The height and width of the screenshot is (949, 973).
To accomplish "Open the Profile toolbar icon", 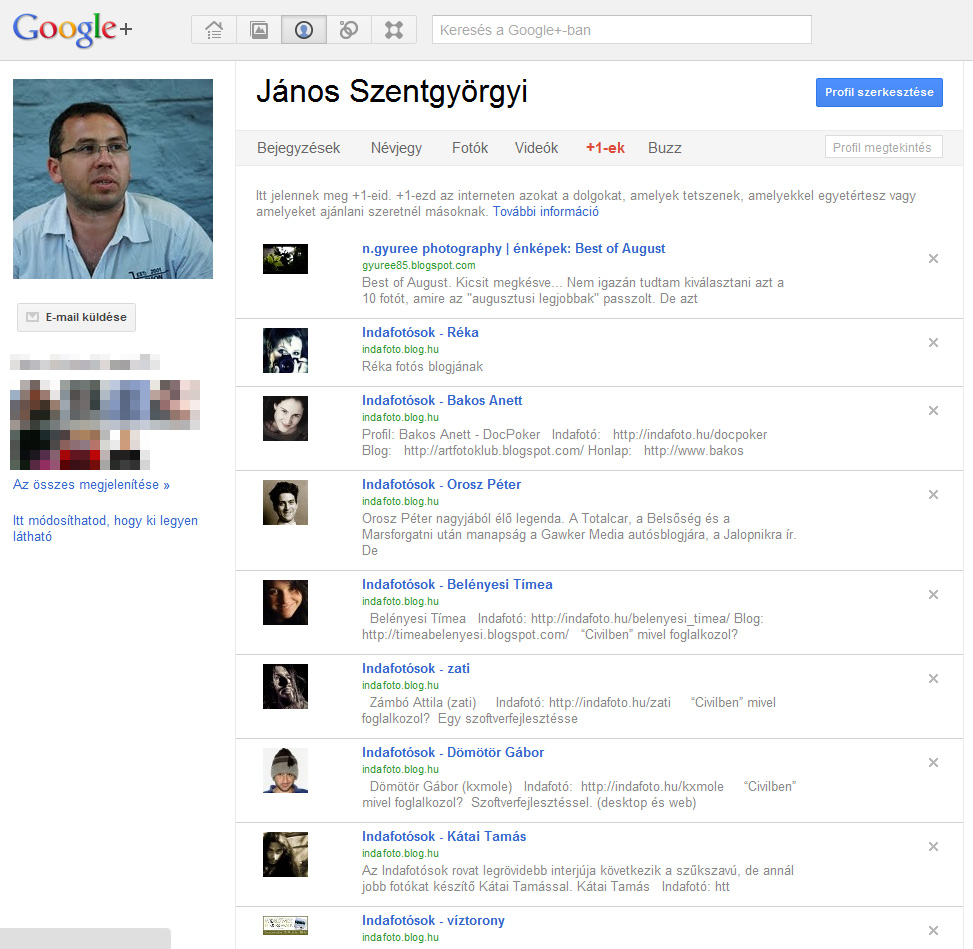I will click(304, 30).
